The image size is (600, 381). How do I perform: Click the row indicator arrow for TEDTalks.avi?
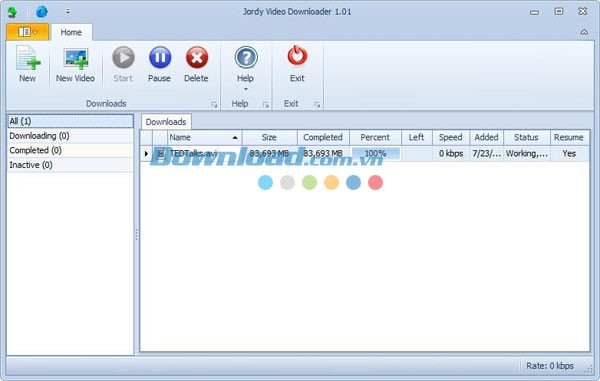coord(146,153)
